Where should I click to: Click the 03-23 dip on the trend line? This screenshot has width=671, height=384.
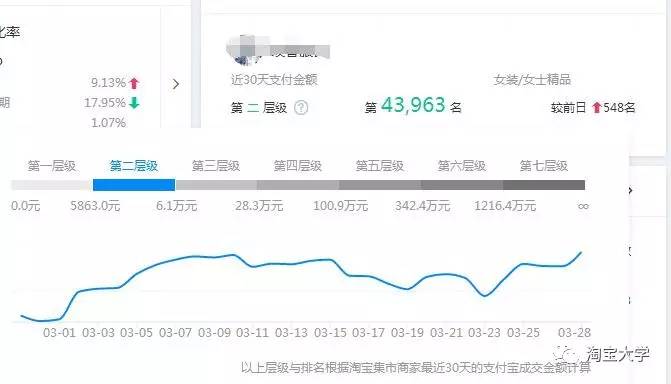point(484,295)
